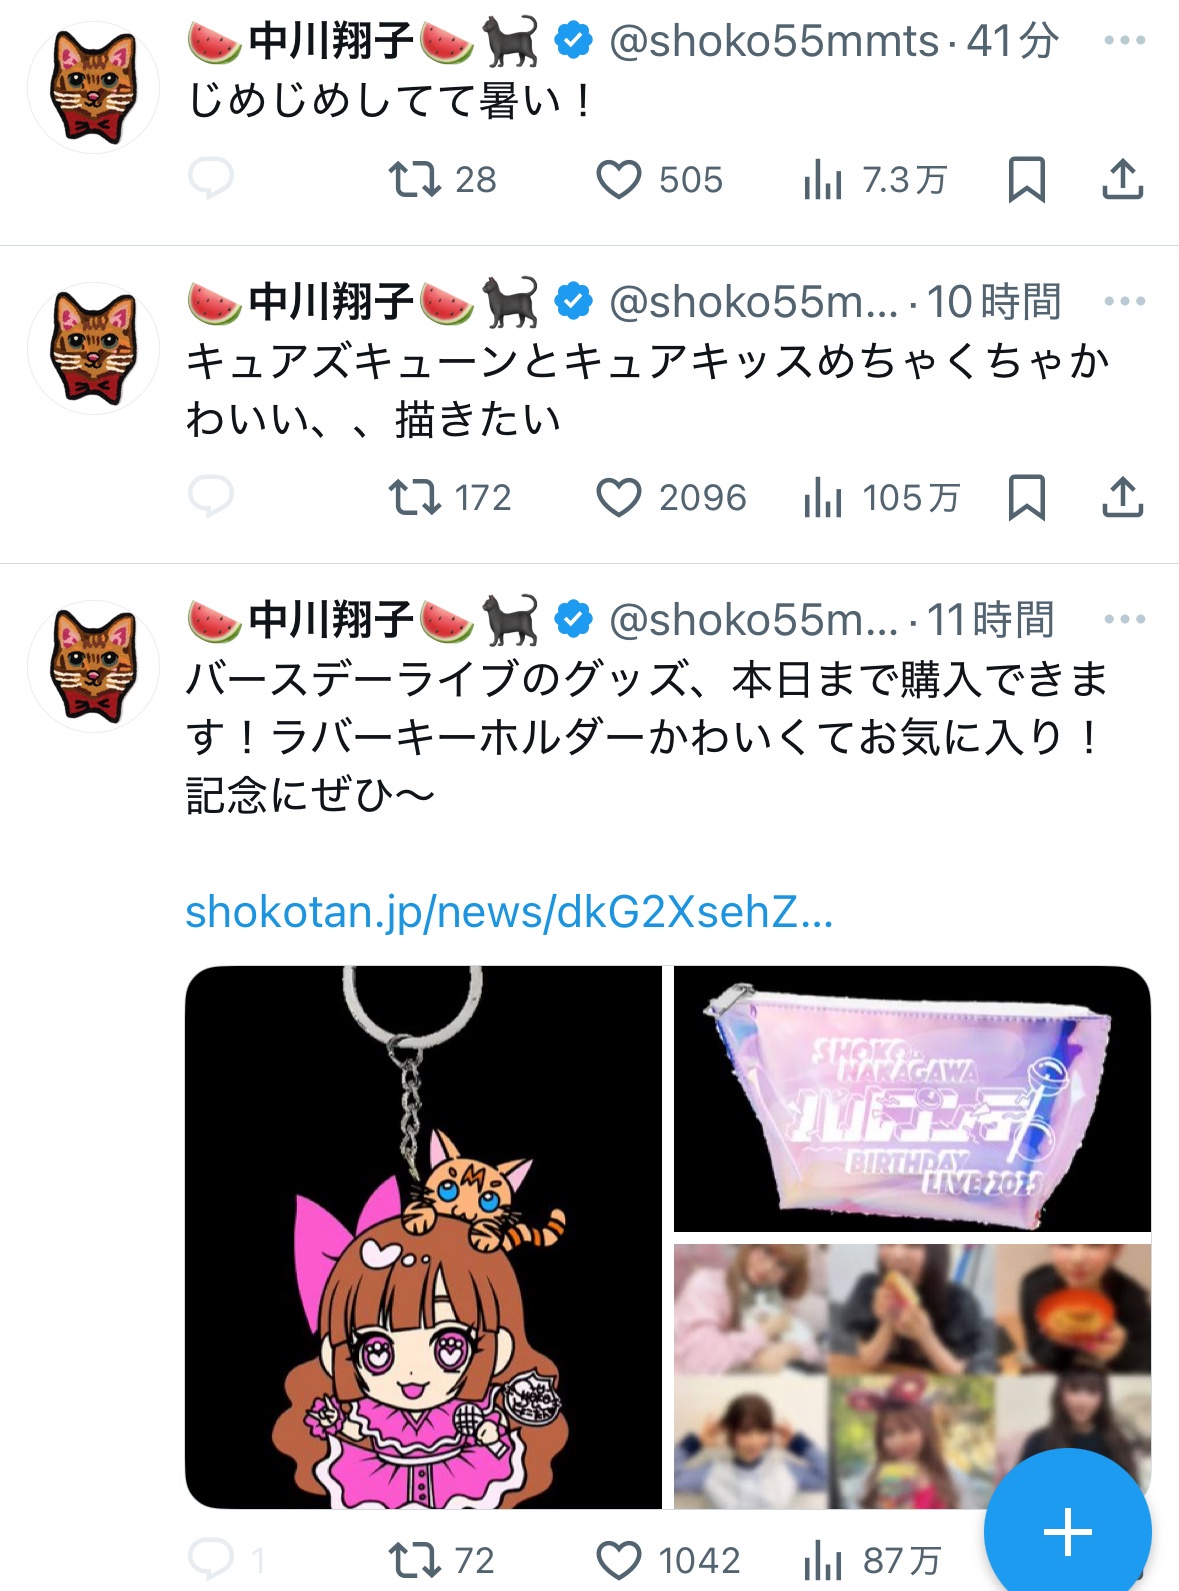Open the holographic pouch image
The width and height of the screenshot is (1179, 1591).
pyautogui.click(x=912, y=1098)
